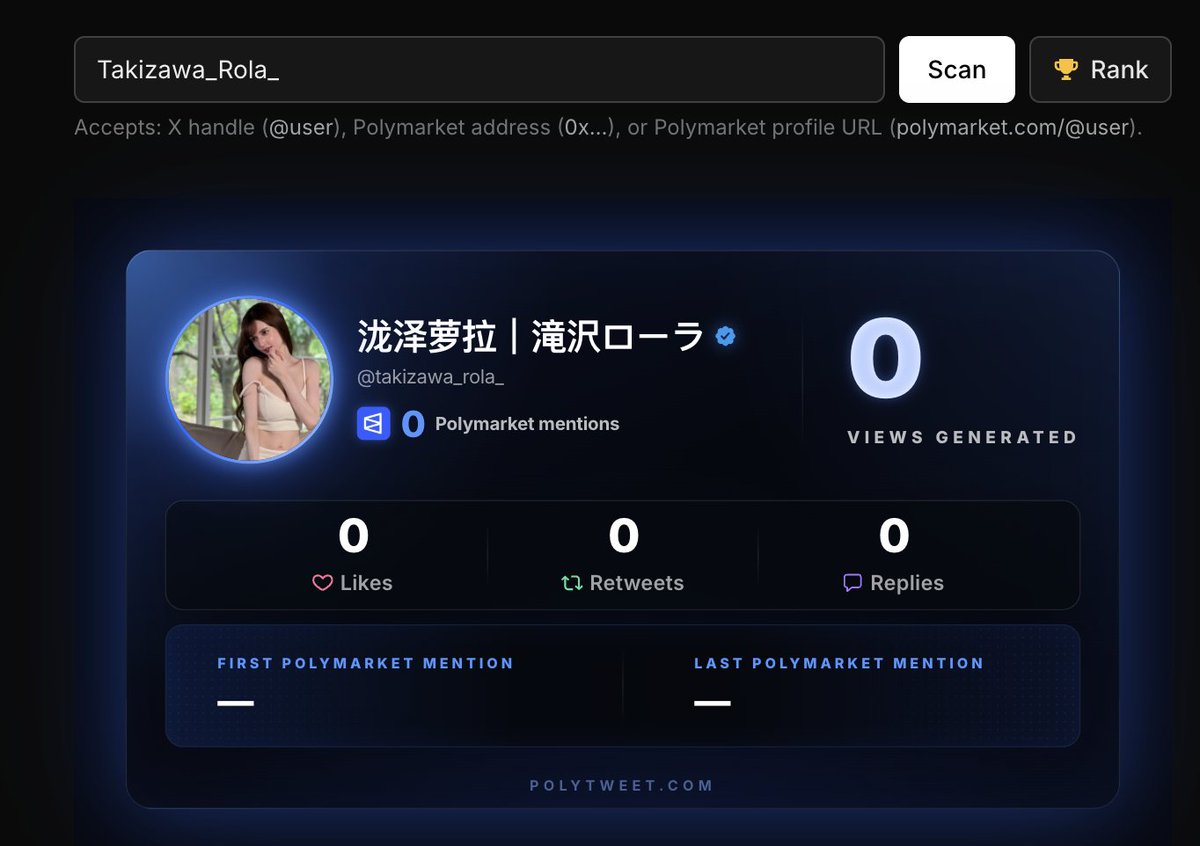Image resolution: width=1200 pixels, height=846 pixels.
Task: Click FIRST POLYMARKET MENTION heading
Action: pos(365,663)
